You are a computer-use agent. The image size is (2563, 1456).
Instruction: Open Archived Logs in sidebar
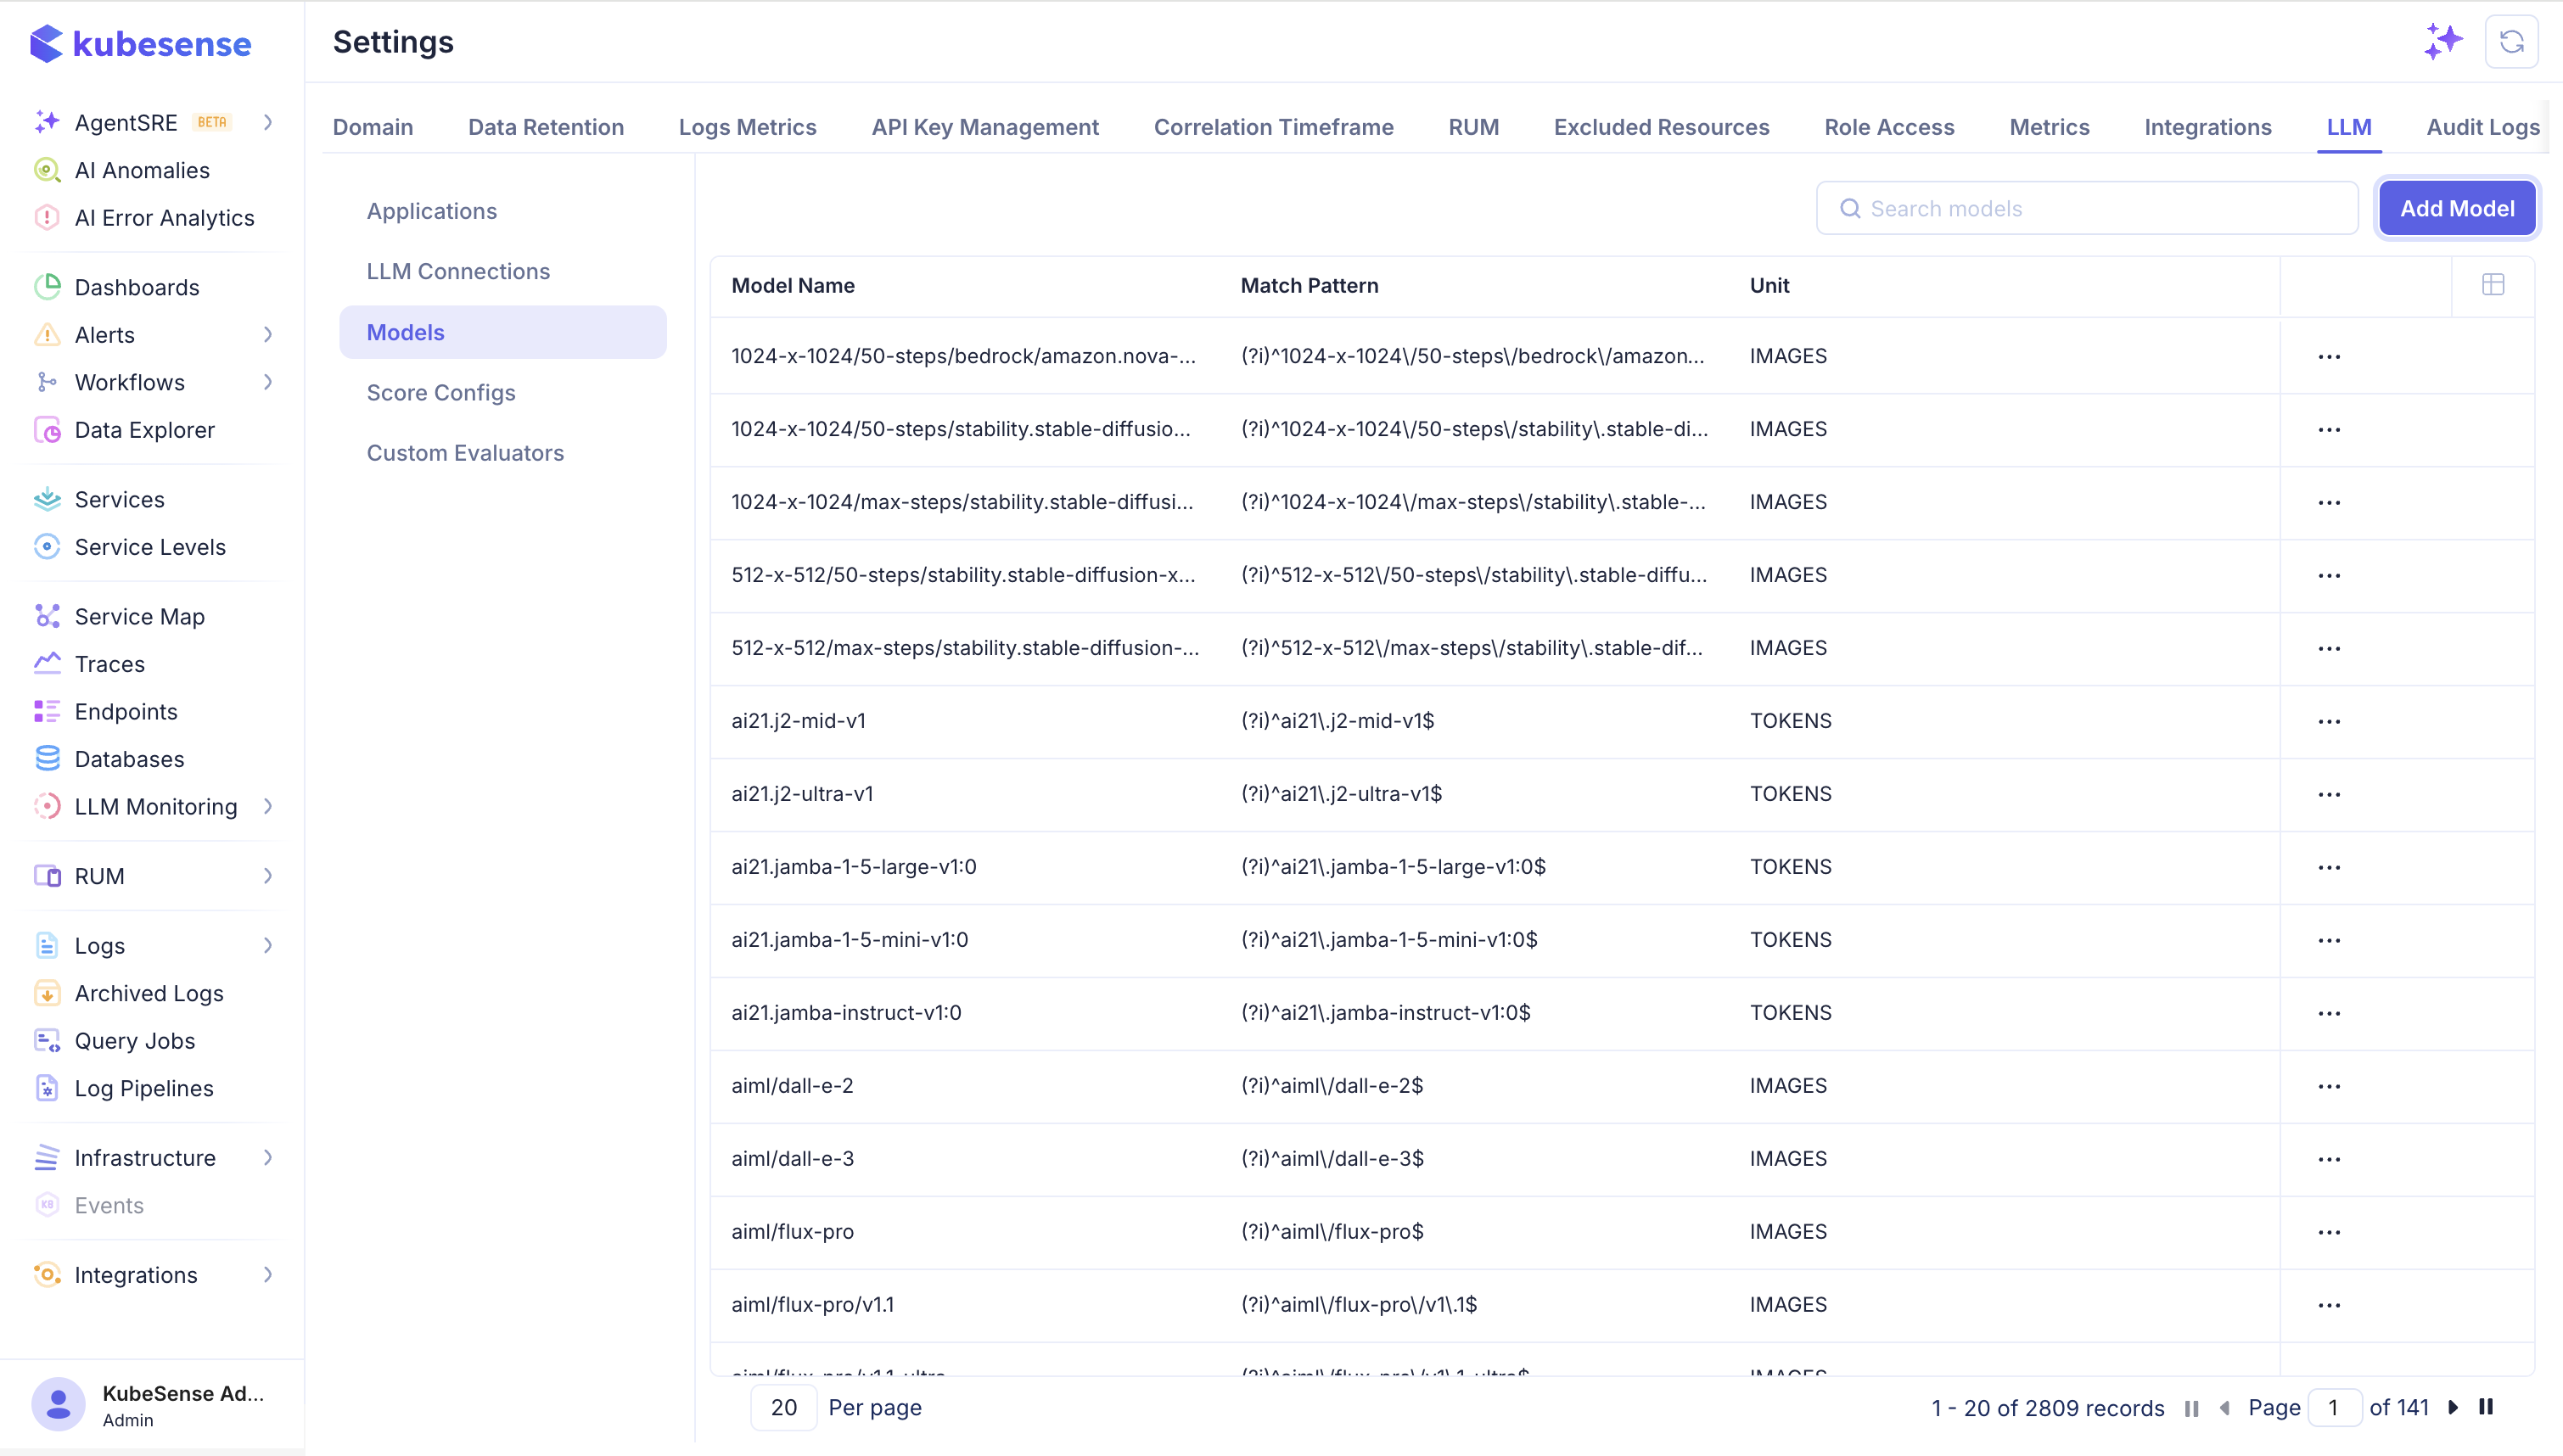click(149, 993)
